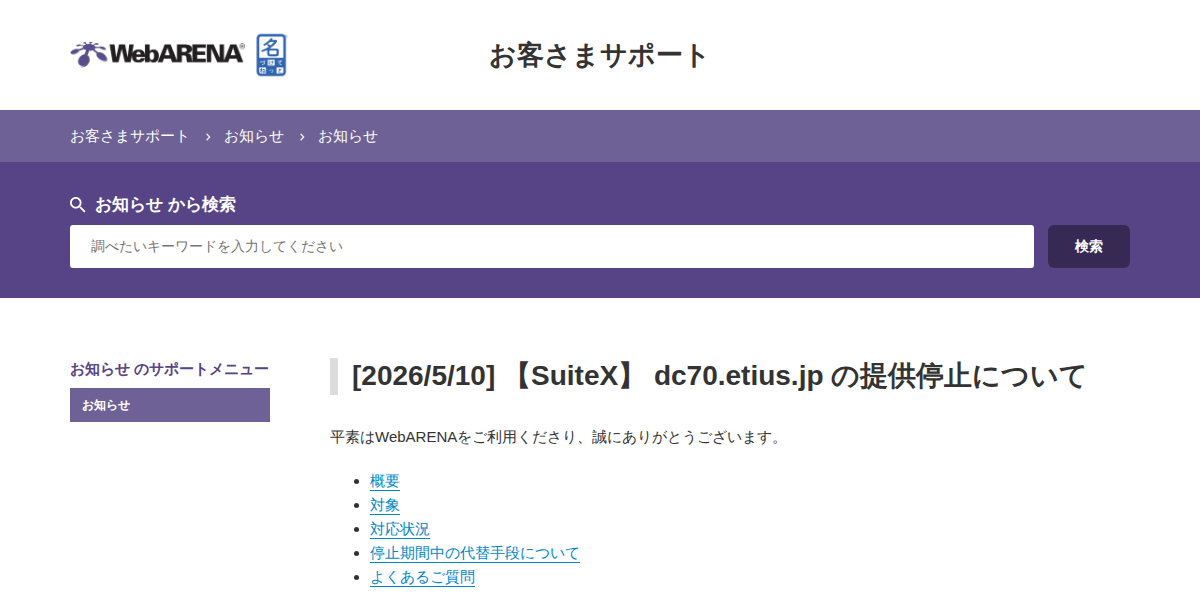Open 停止期間中の代替手段について anchor link
Viewport: 1200px width, 600px height.
pyautogui.click(x=475, y=553)
